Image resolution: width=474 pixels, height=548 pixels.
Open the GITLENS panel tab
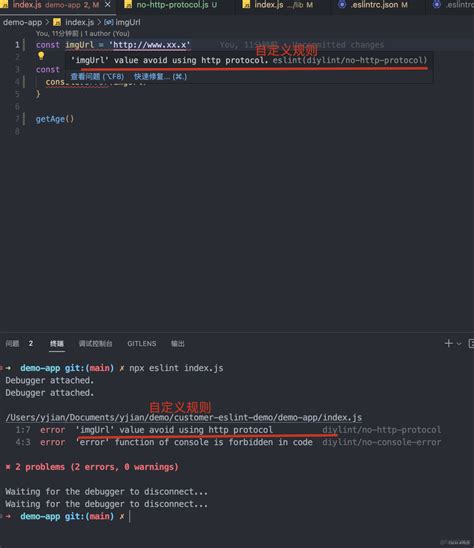142,344
